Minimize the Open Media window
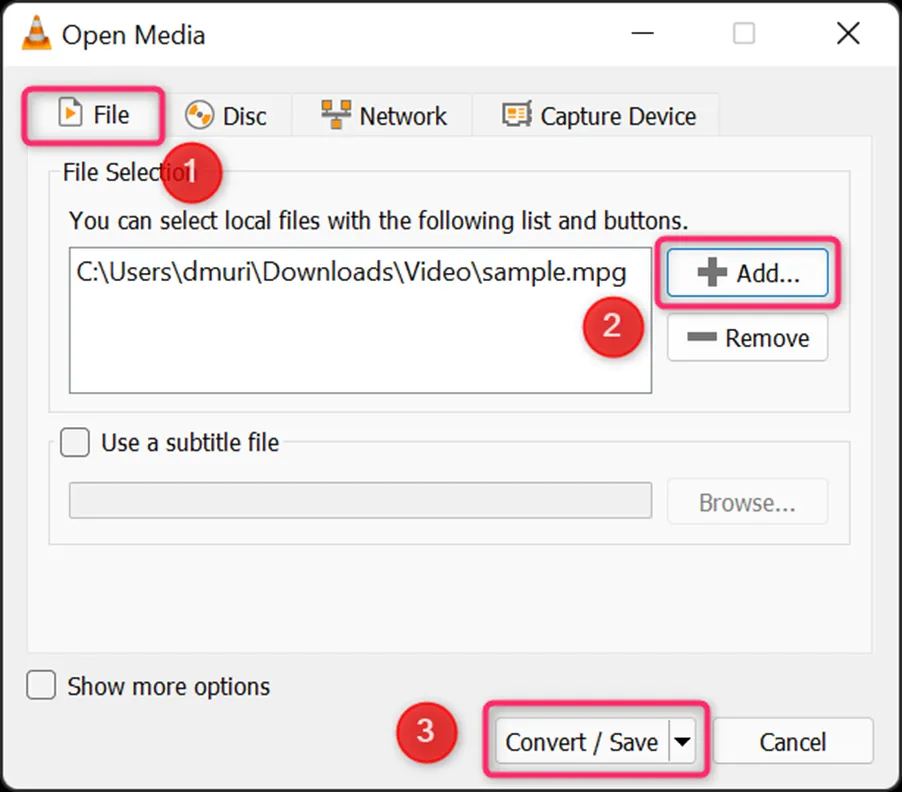 [643, 33]
